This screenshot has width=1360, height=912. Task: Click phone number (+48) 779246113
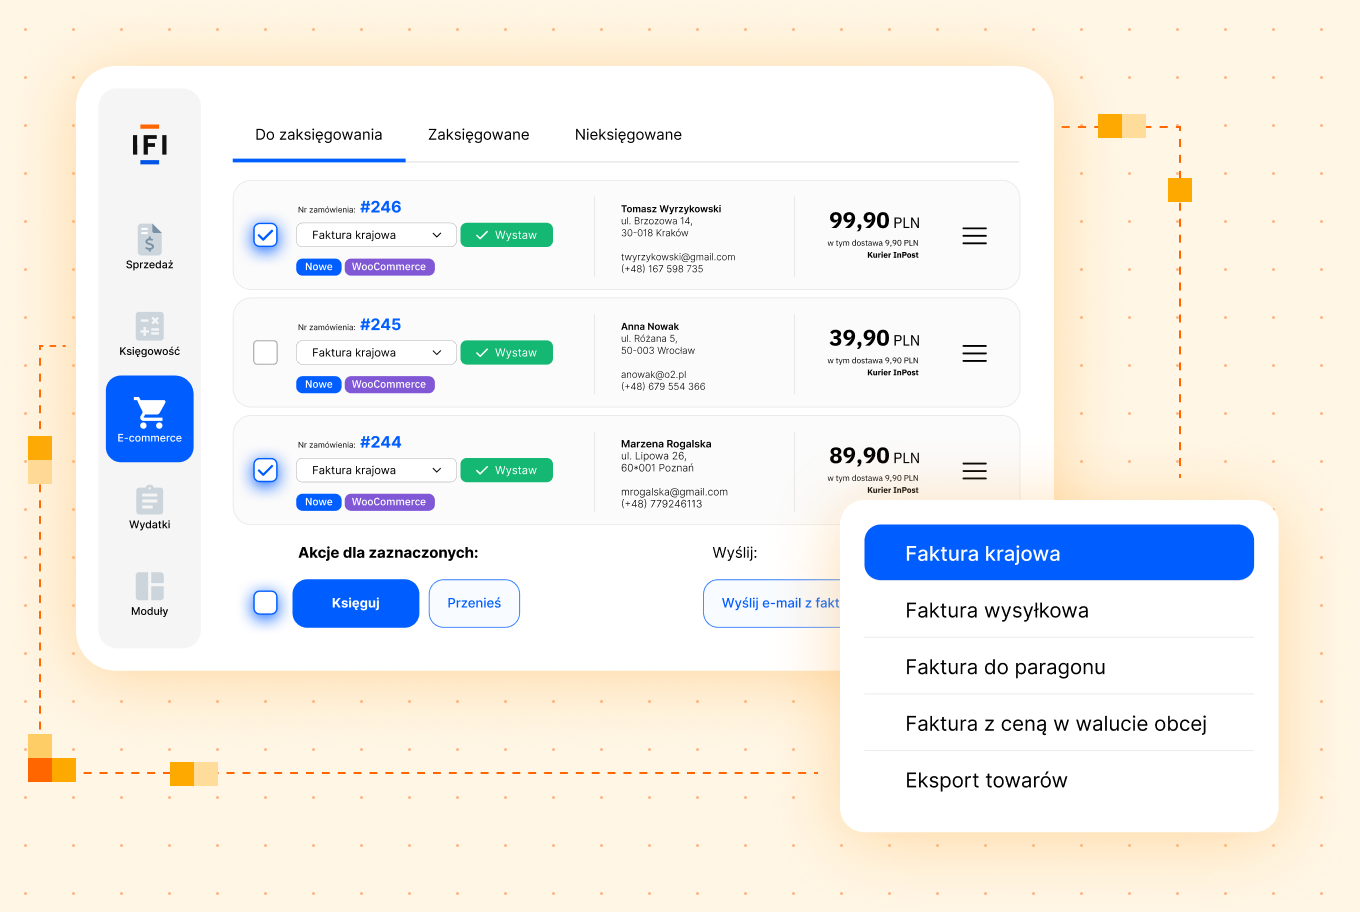(x=662, y=504)
